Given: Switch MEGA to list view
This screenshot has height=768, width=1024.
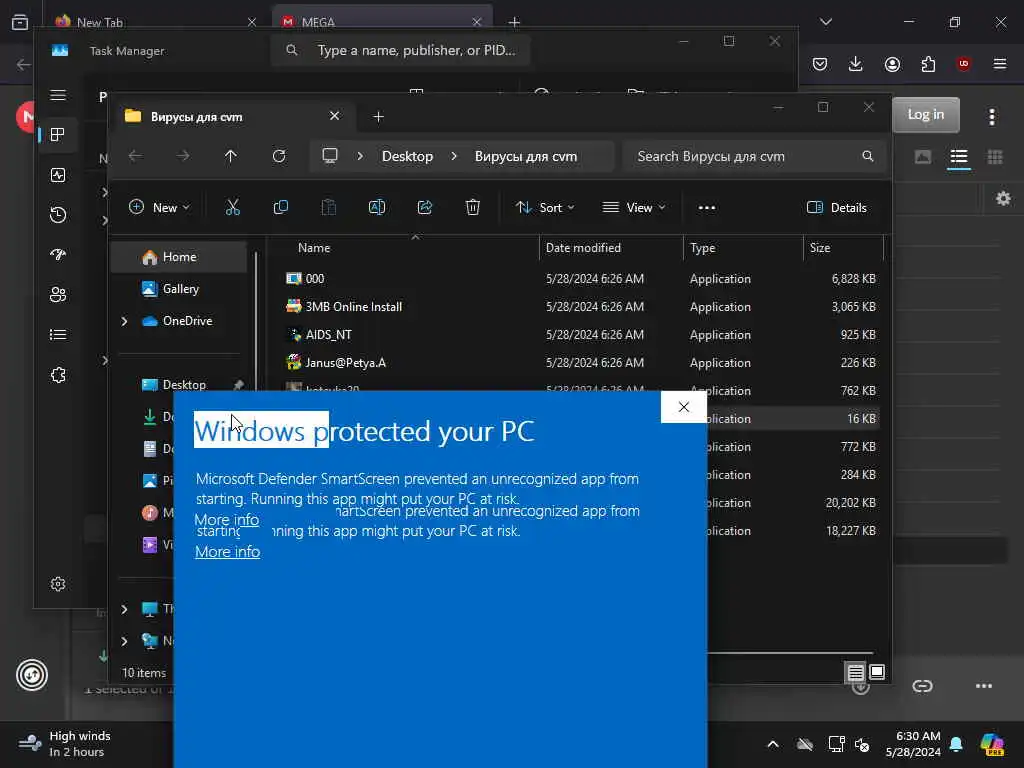Looking at the screenshot, I should (x=959, y=157).
